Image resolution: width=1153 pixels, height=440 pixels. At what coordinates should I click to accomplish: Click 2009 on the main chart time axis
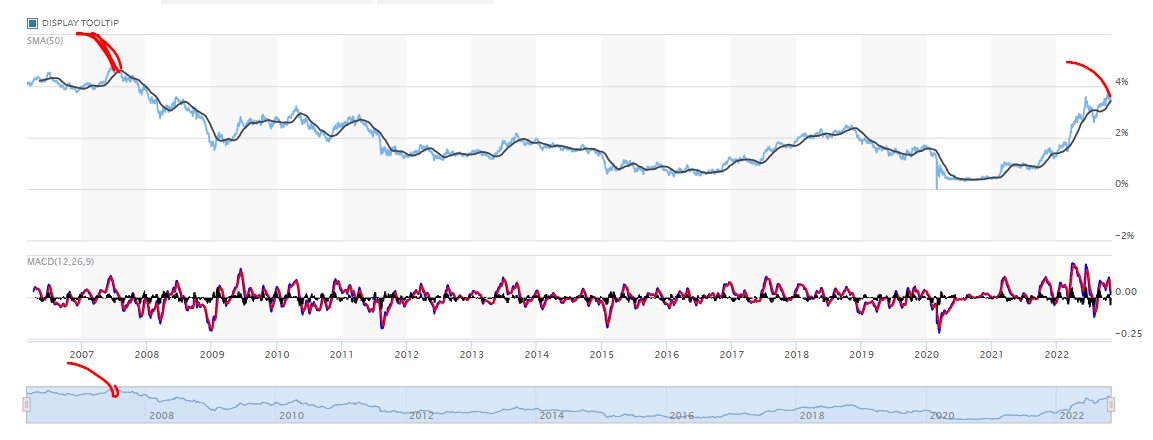point(211,355)
